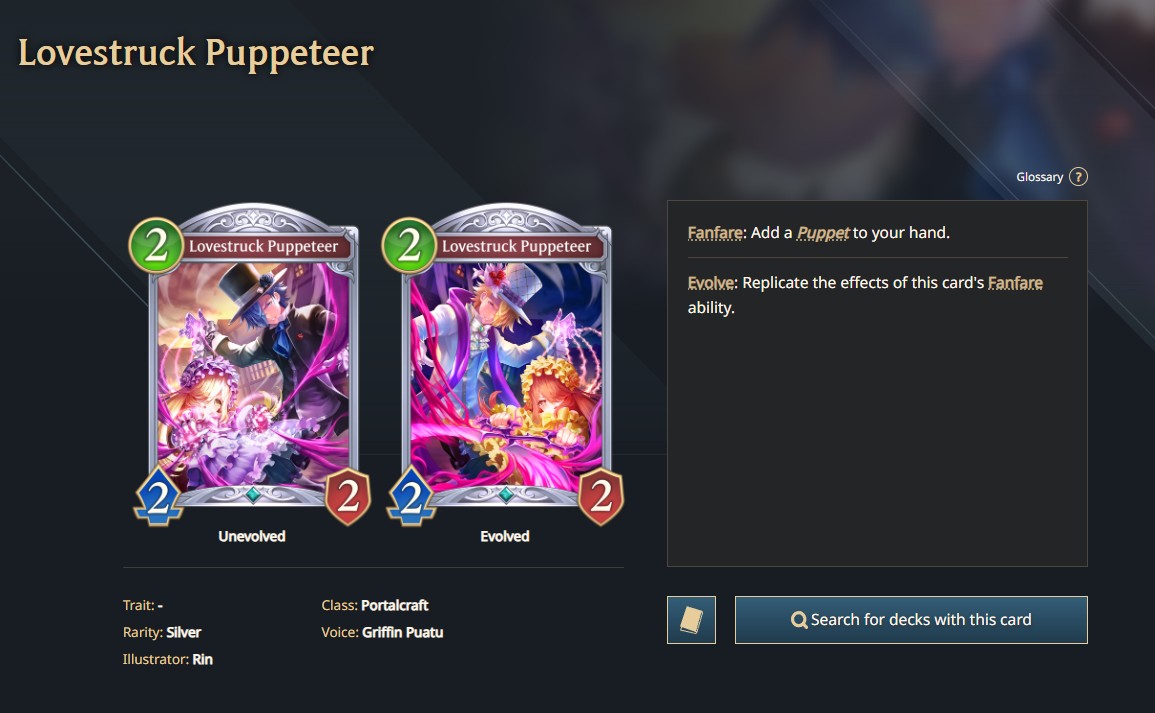
Task: Click the card notebook icon button
Action: coord(691,619)
